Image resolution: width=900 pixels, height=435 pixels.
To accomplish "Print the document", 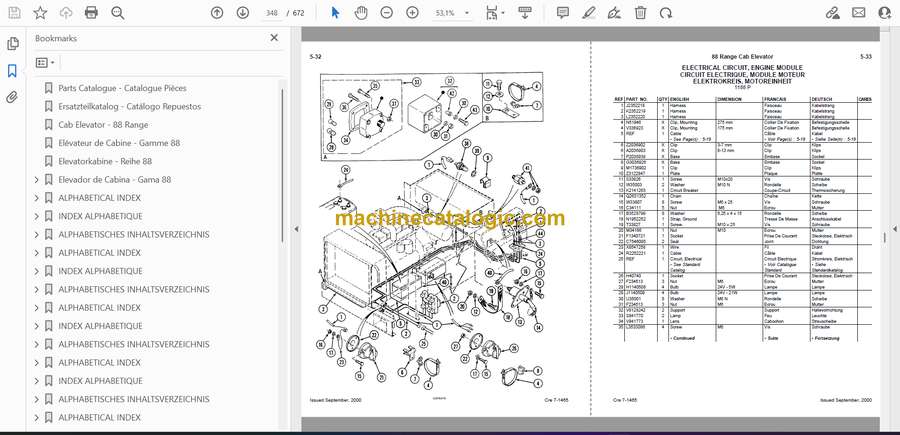I will point(91,13).
